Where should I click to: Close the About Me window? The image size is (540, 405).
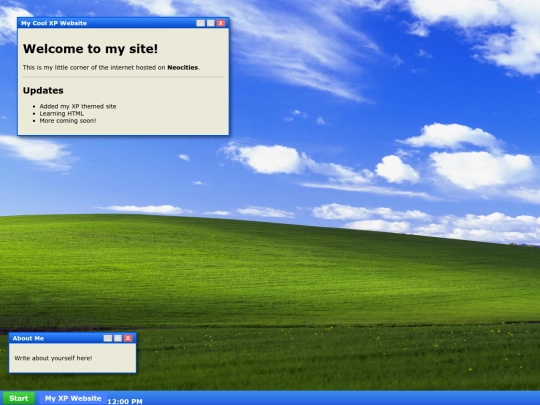tap(128, 338)
